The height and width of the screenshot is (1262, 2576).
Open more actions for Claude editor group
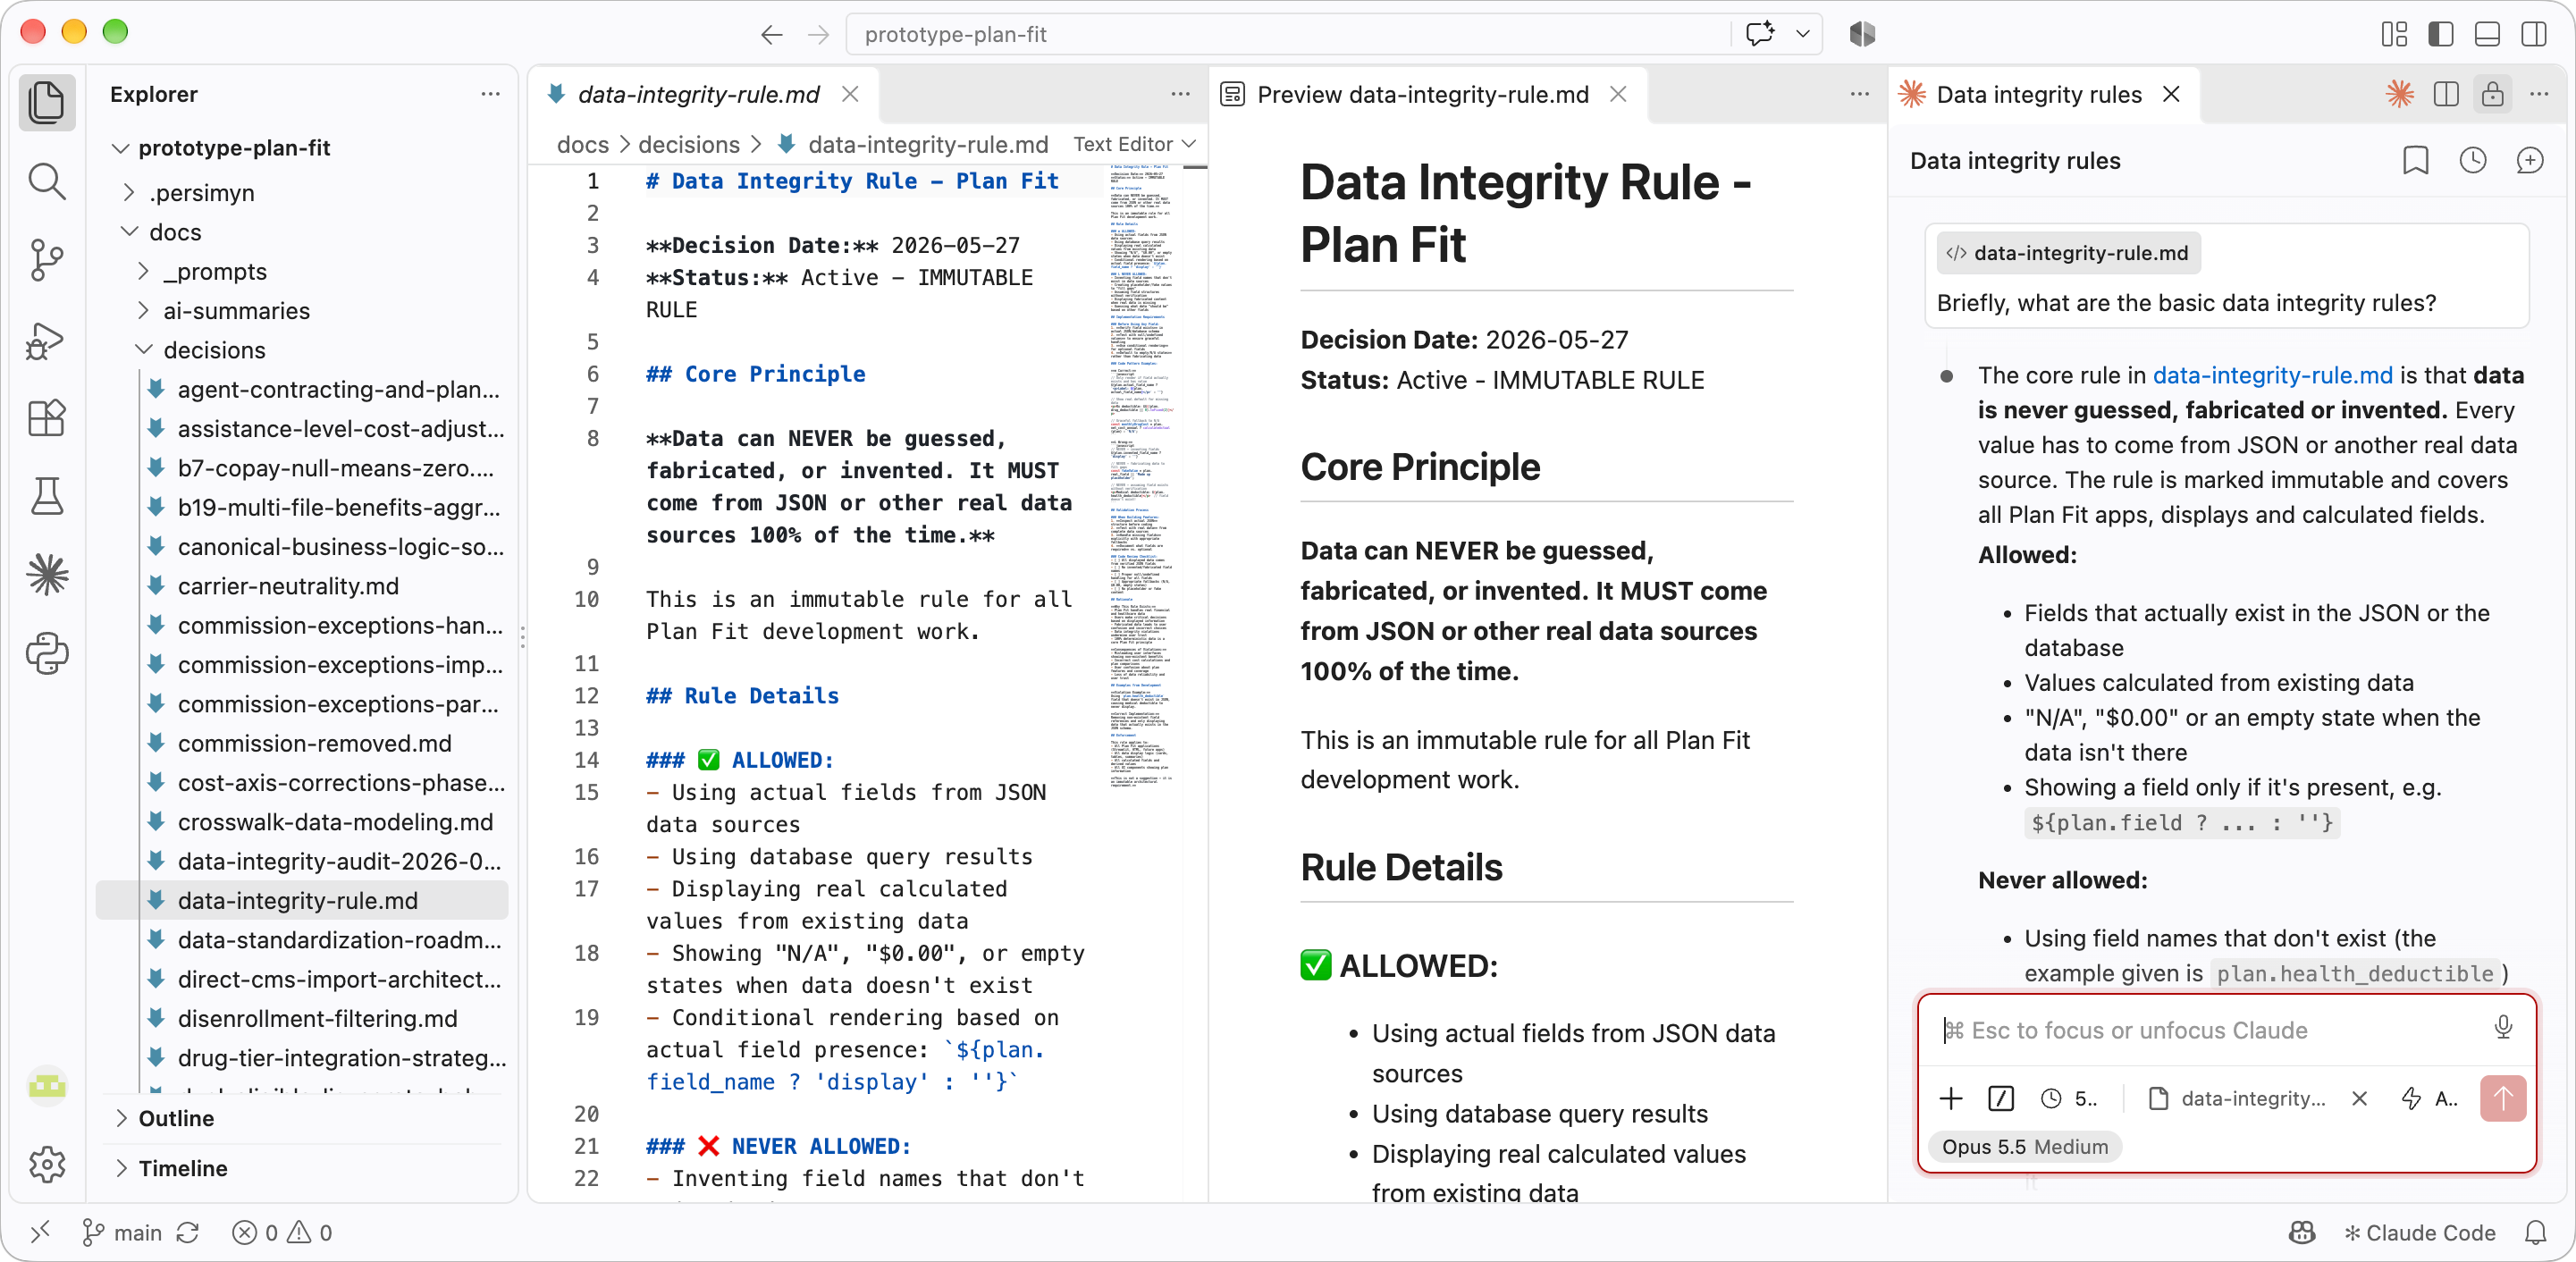coord(2538,94)
